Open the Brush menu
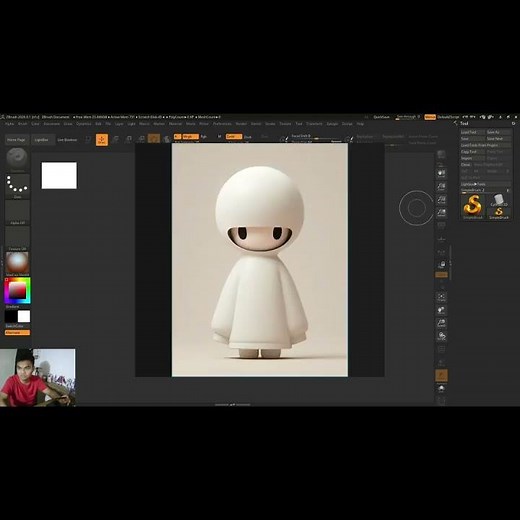The image size is (520, 520). 23,124
